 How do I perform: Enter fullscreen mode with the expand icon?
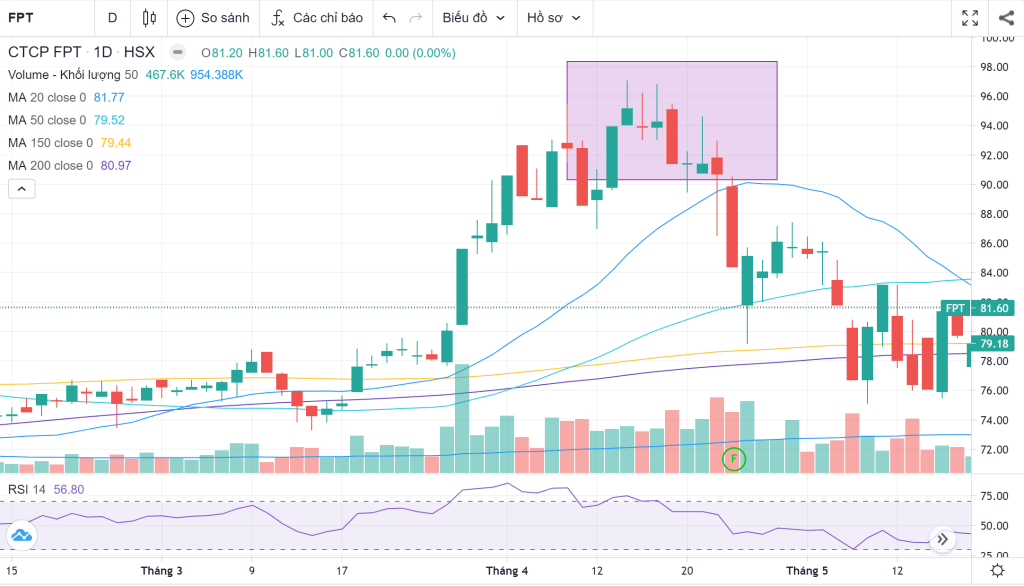(969, 18)
